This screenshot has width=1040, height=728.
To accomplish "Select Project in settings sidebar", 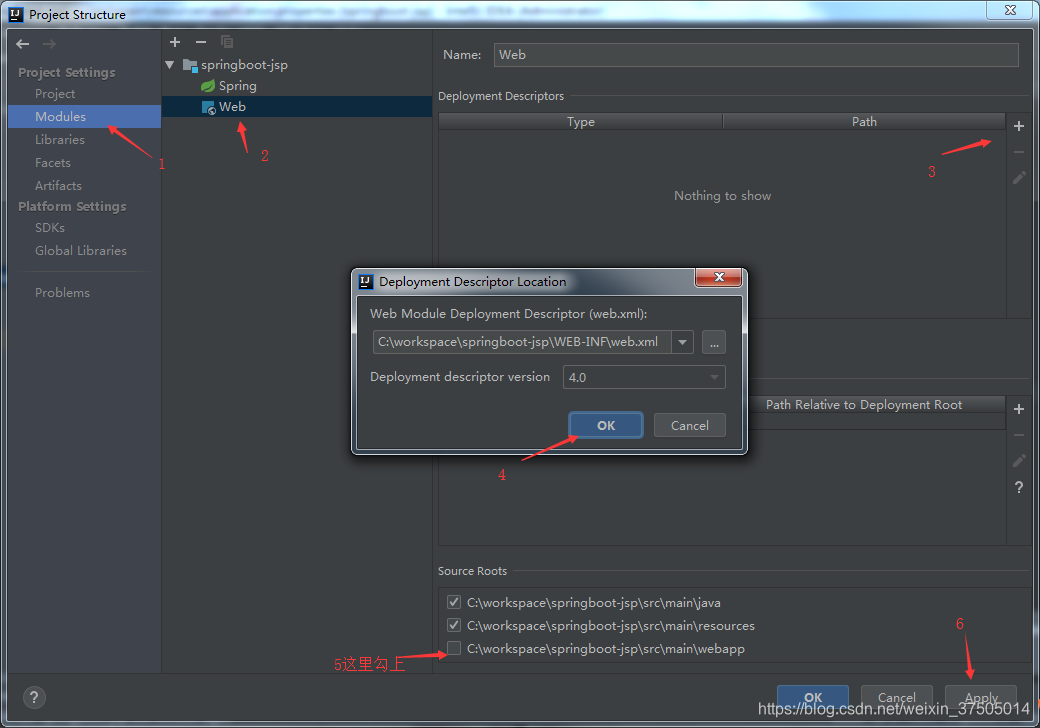I will pyautogui.click(x=55, y=93).
